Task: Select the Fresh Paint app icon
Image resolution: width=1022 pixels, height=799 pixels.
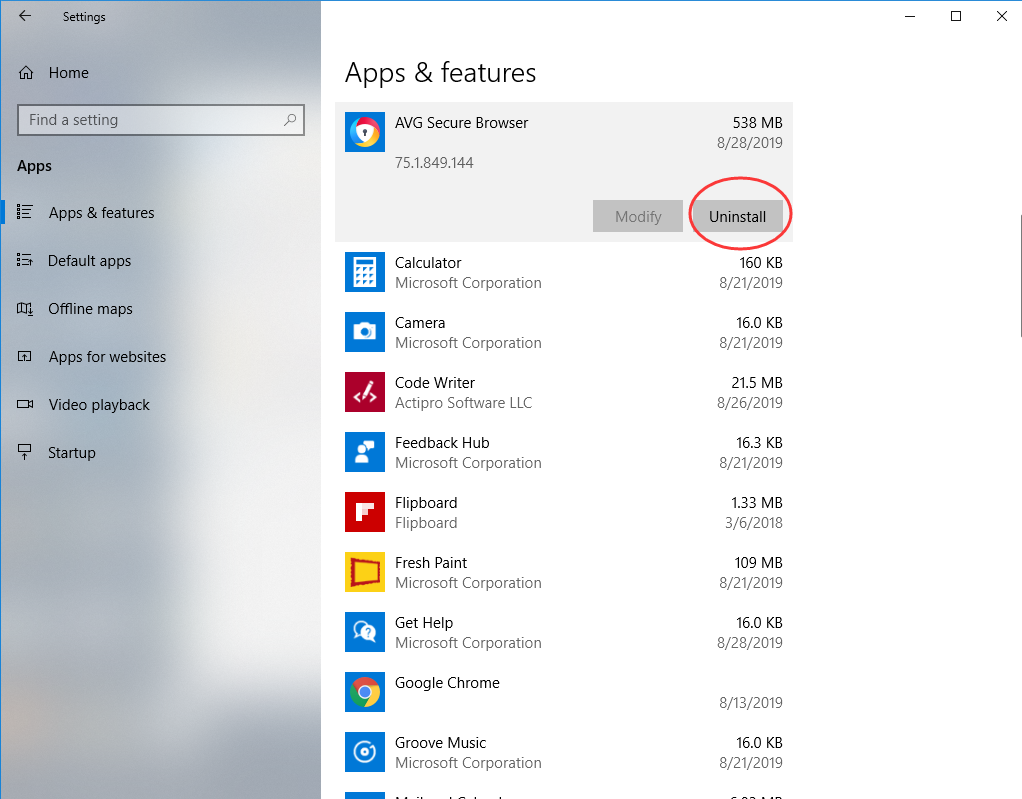Action: [365, 572]
